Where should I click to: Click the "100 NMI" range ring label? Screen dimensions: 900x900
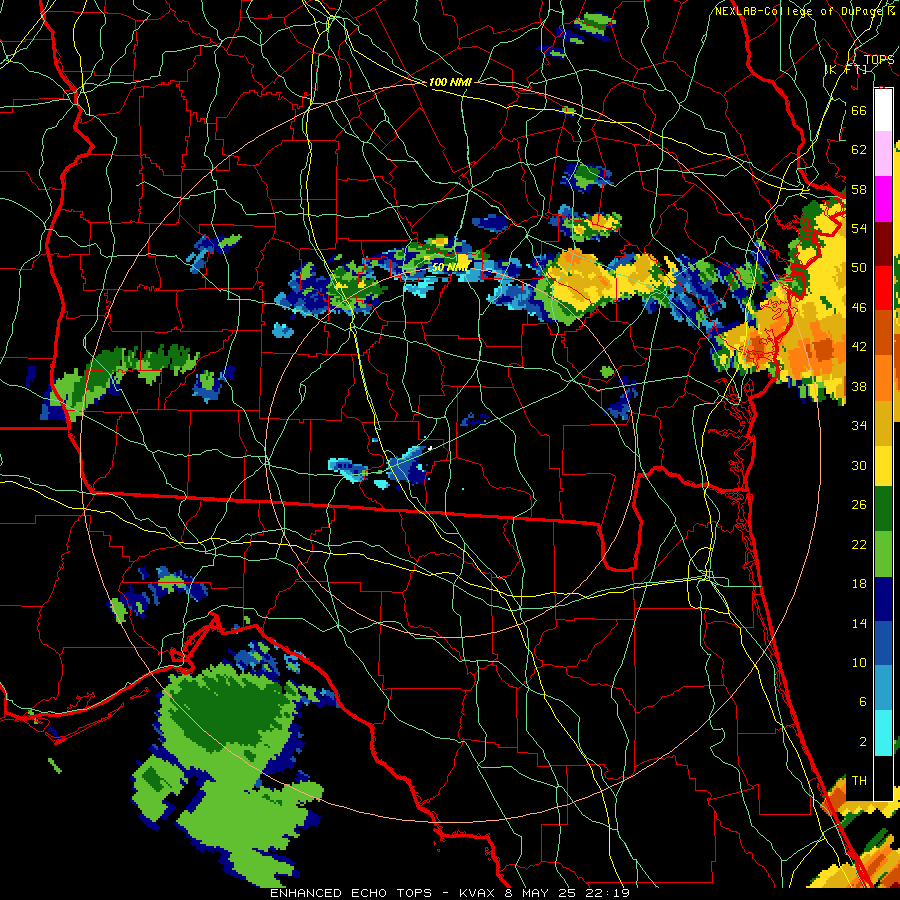[450, 82]
